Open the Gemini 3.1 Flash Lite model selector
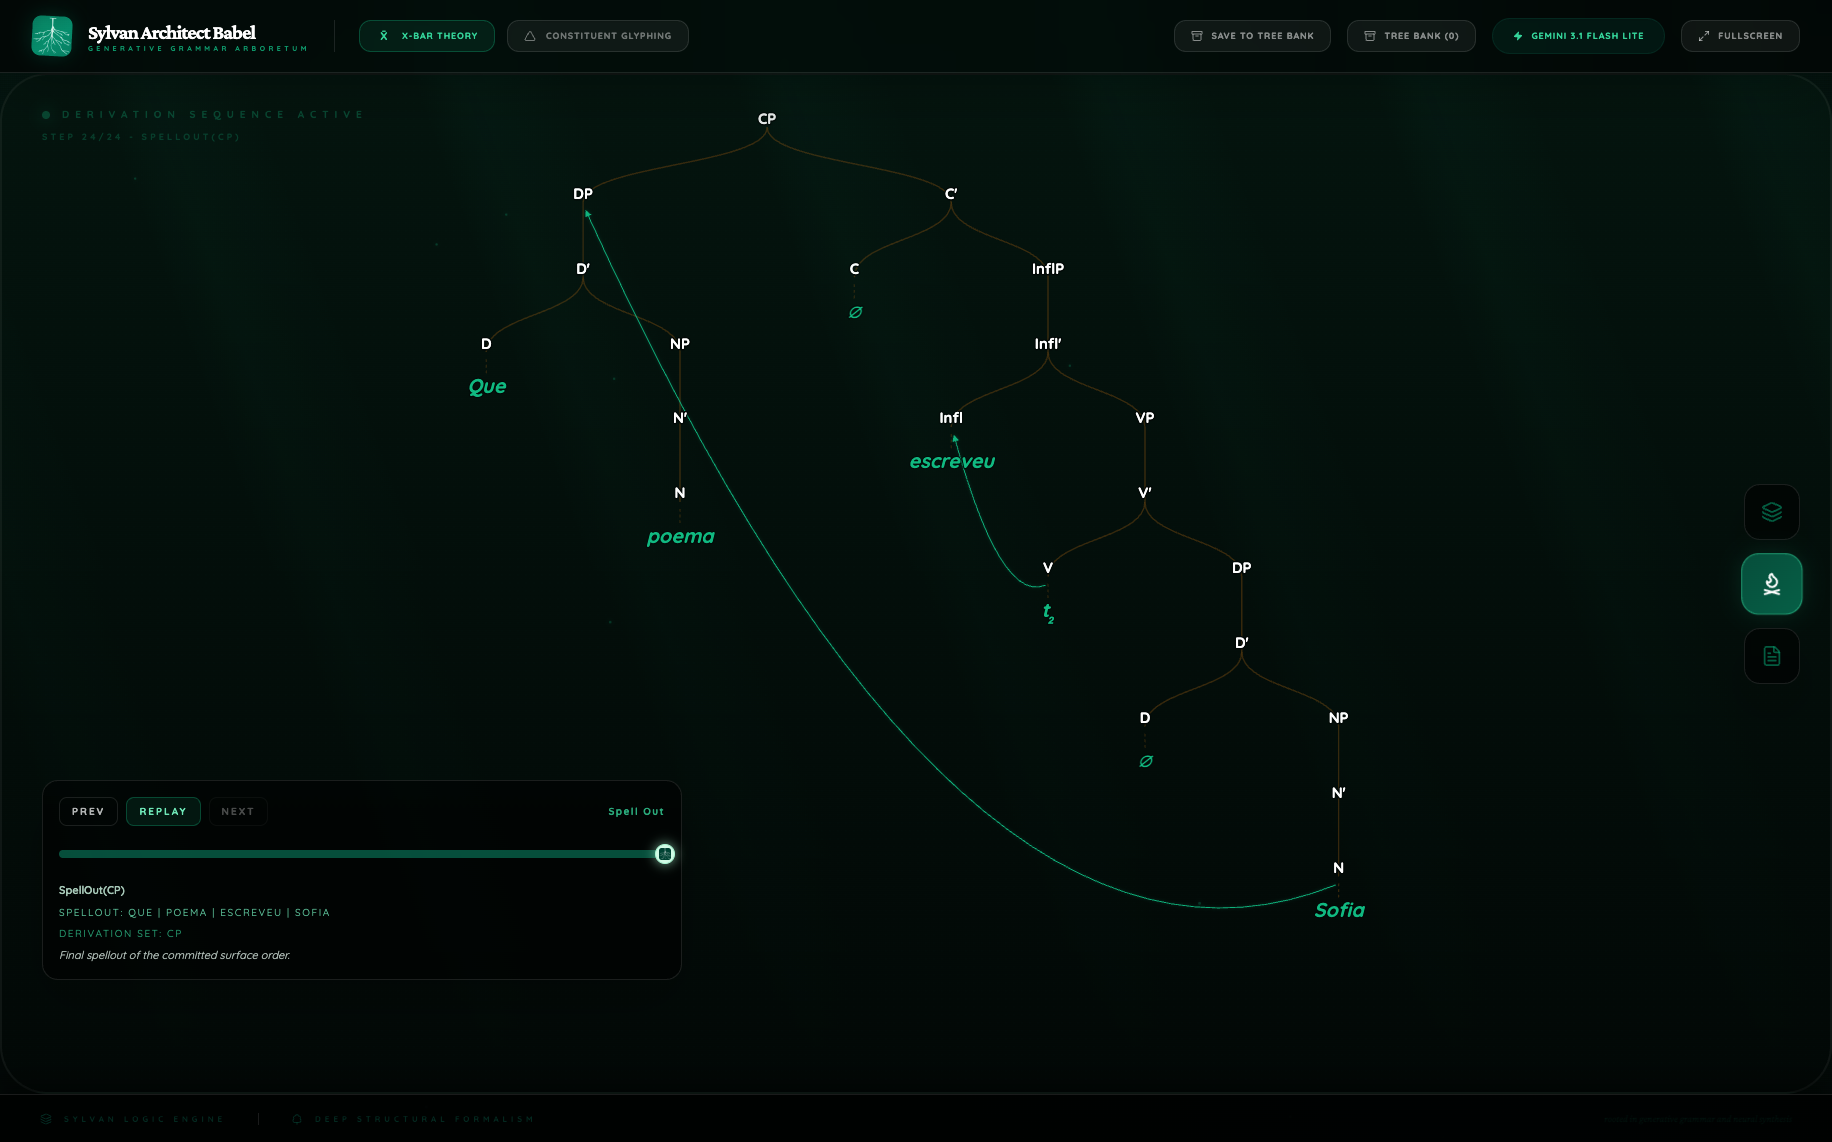The image size is (1832, 1142). coord(1578,36)
